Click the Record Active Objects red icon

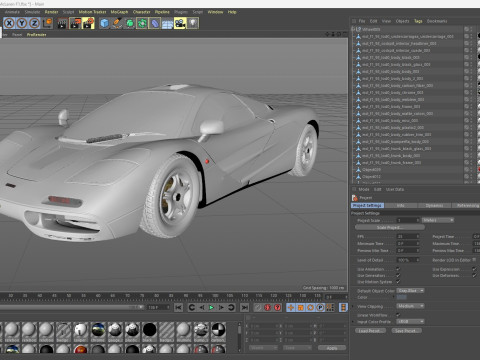(x=267, y=307)
